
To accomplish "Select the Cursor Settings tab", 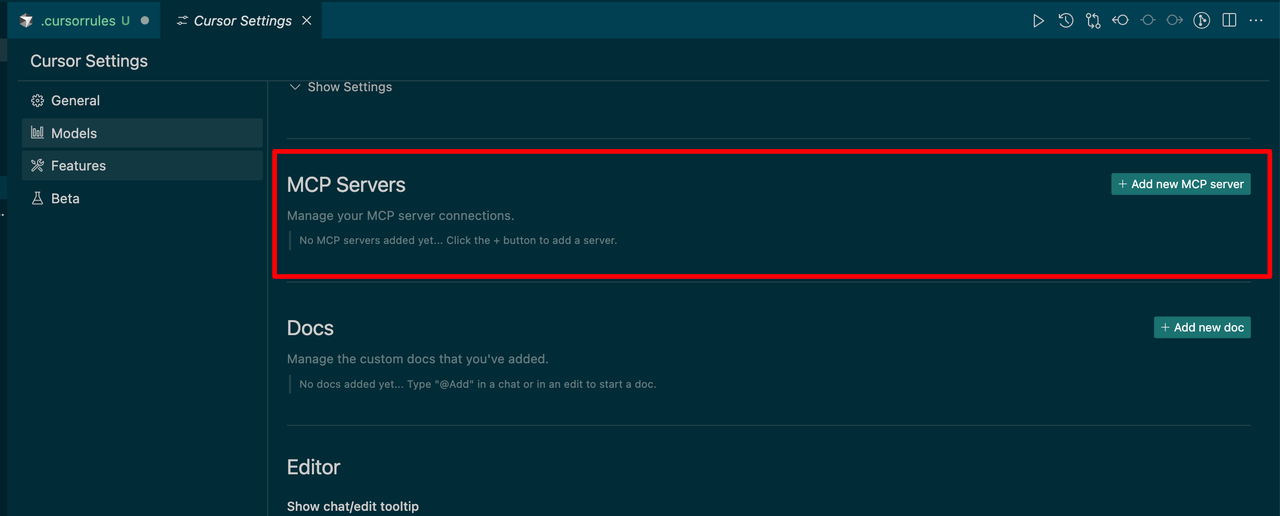I will [242, 20].
